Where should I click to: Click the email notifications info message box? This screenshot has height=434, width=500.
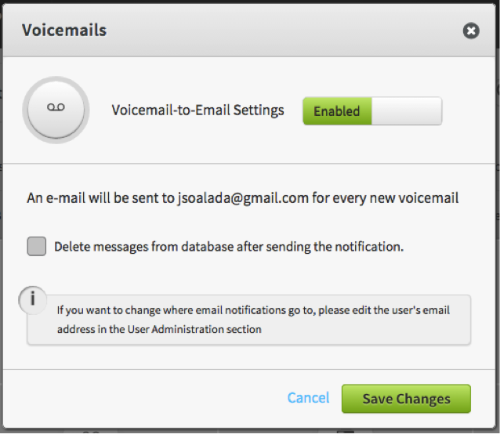[249, 320]
